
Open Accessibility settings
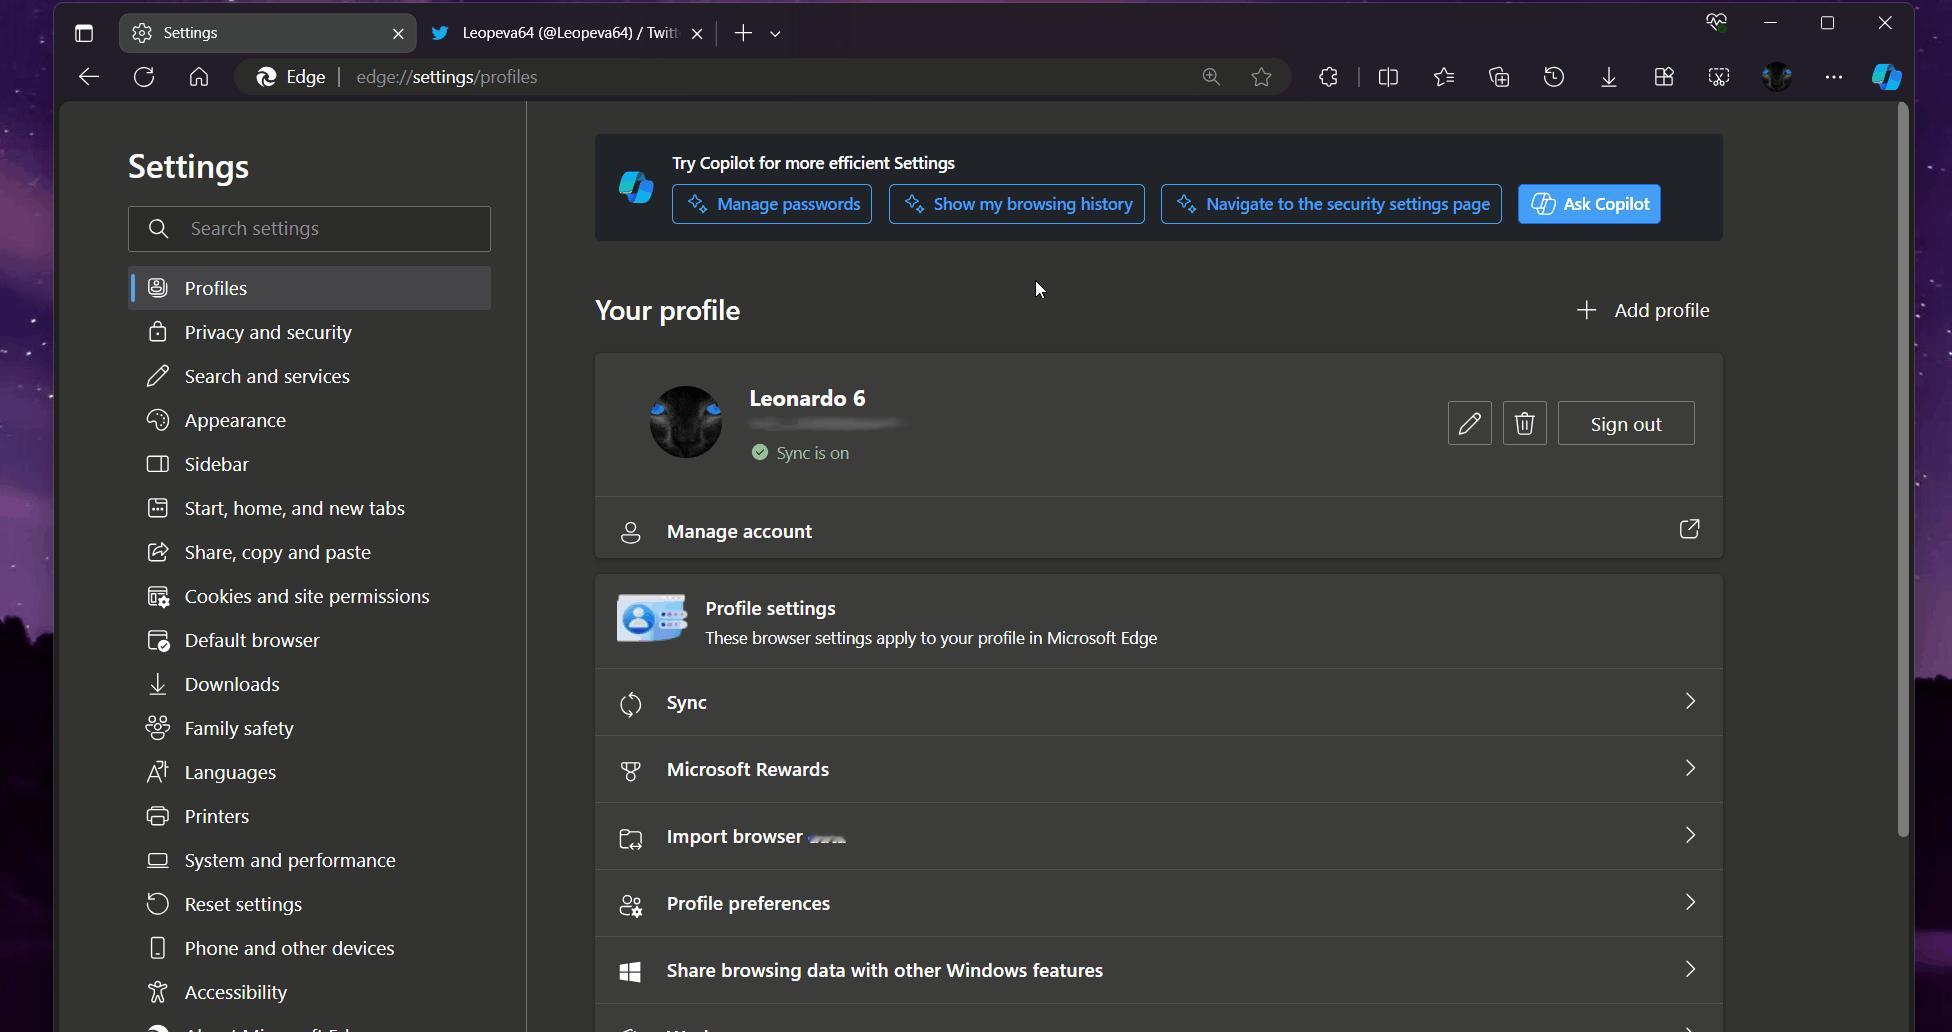click(309, 992)
